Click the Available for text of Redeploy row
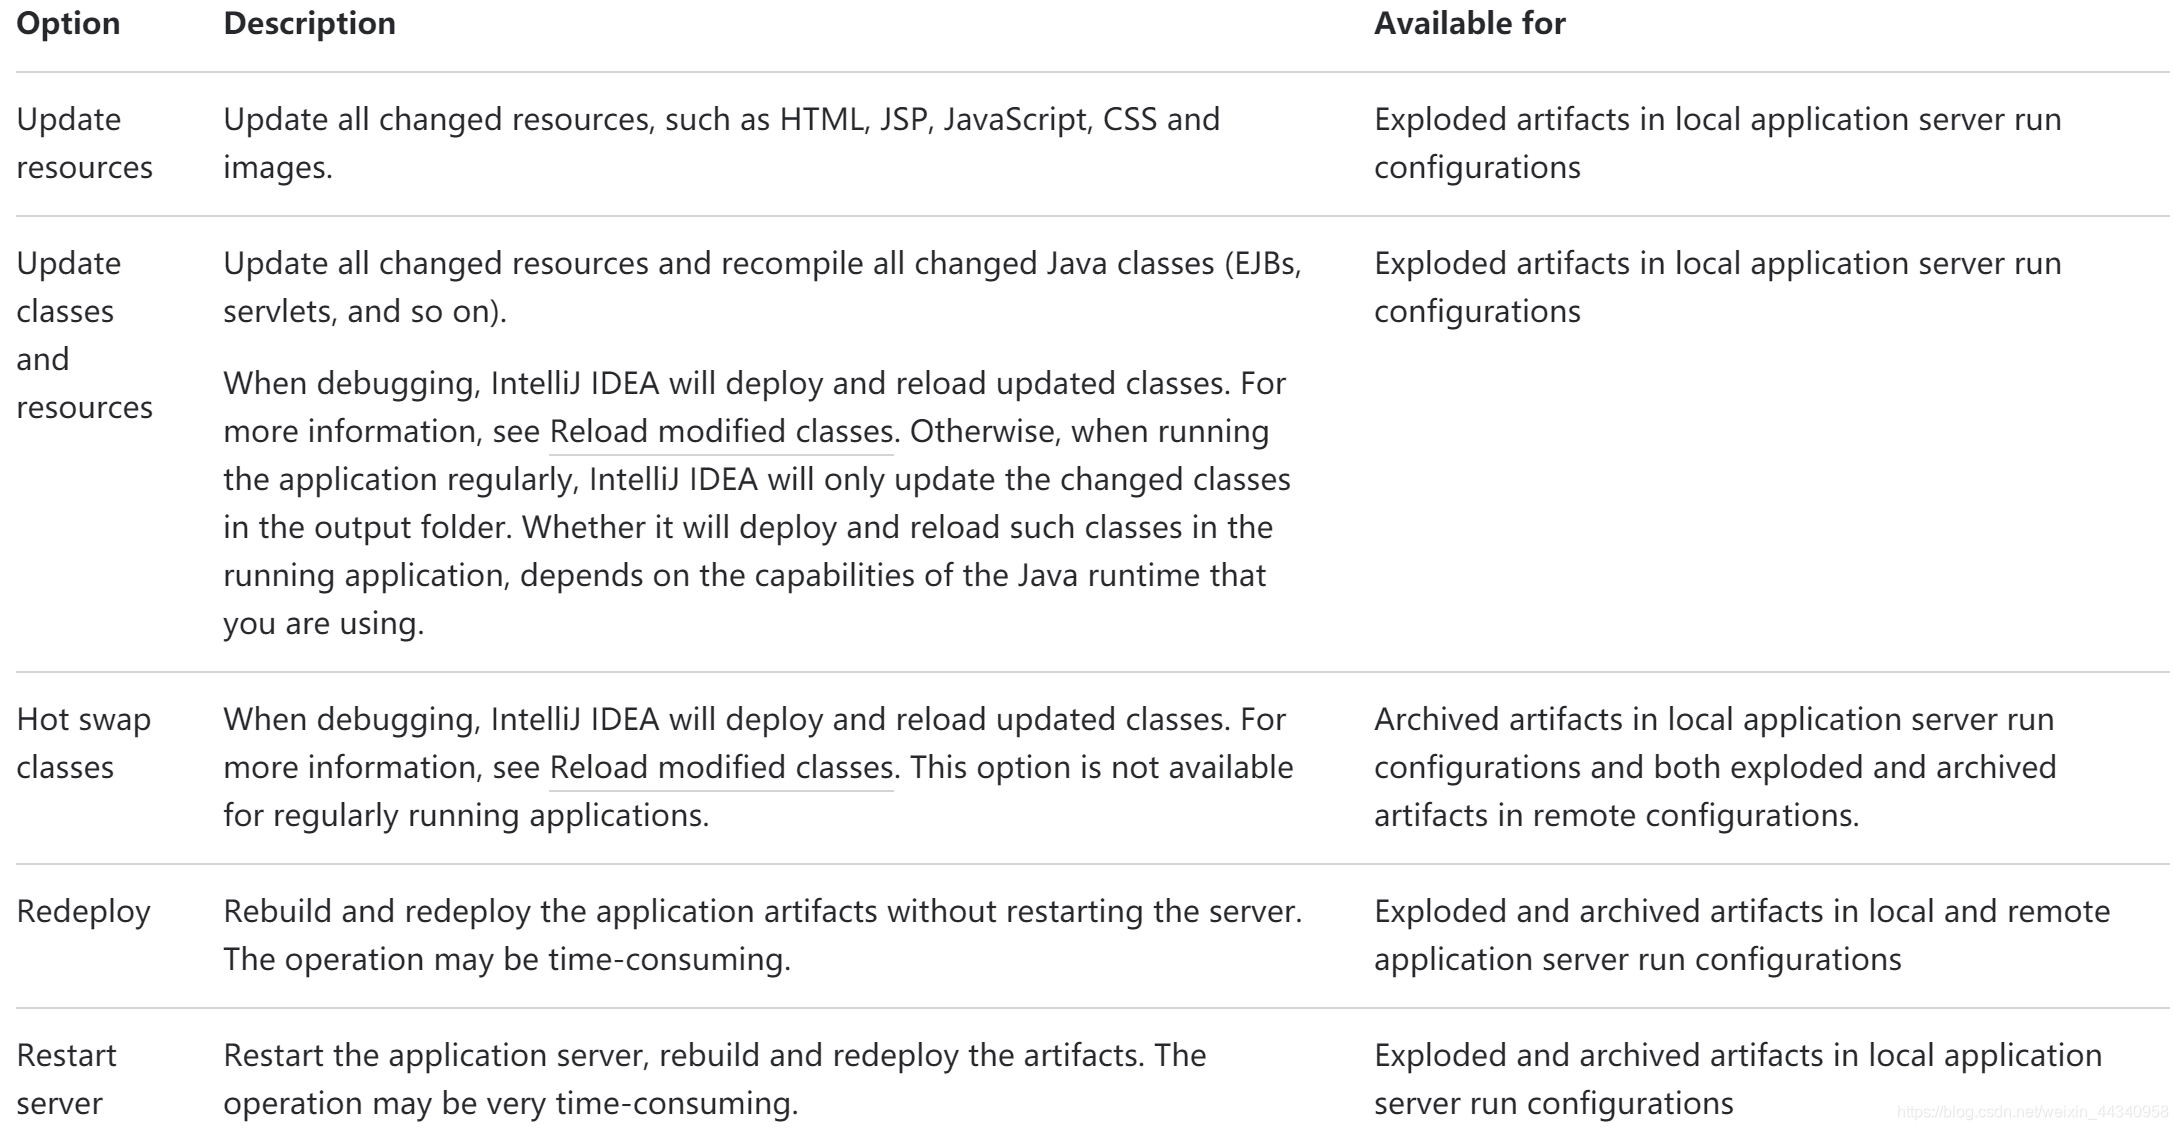2178x1130 pixels. pos(1740,935)
